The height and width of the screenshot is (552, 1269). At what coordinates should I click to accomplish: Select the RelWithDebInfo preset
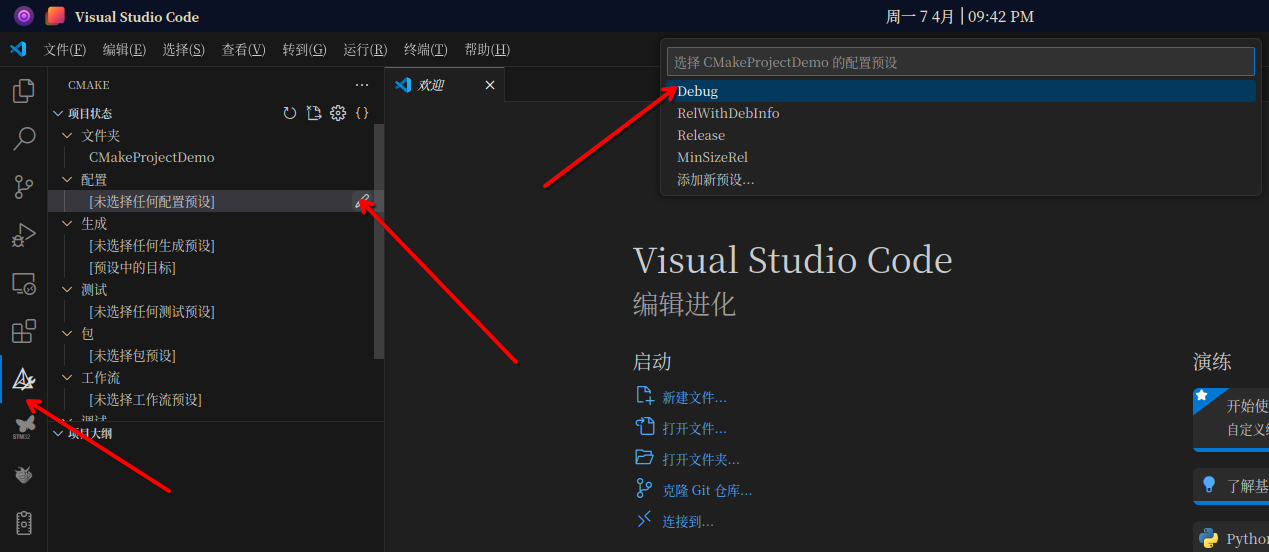pyautogui.click(x=959, y=113)
